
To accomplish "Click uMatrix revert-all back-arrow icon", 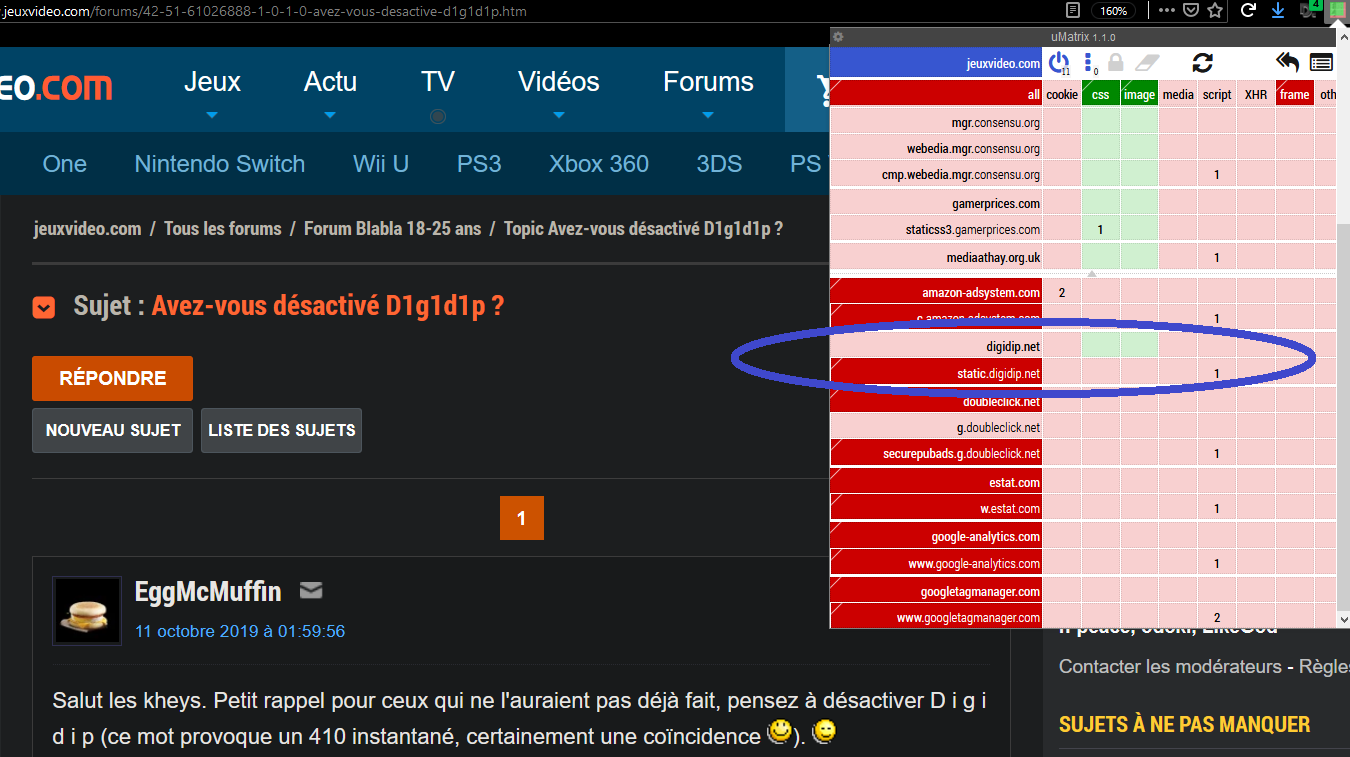I will 1288,63.
